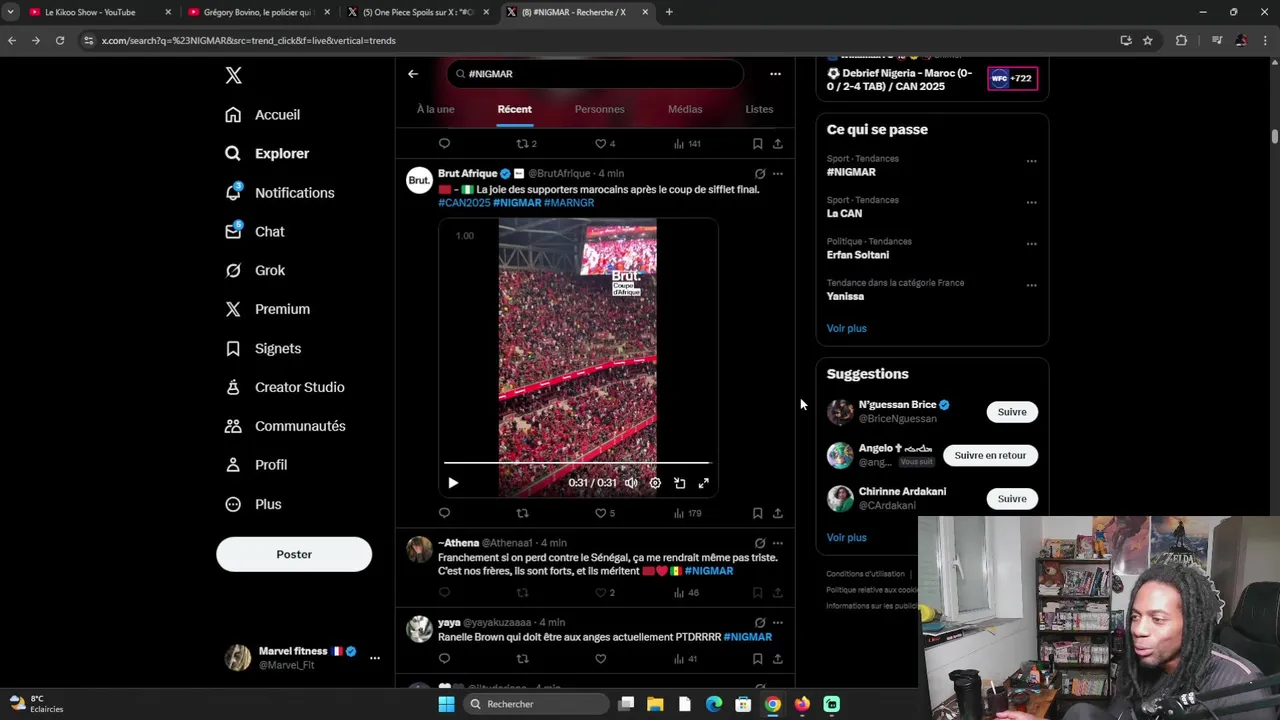Select the Récent tab
Image resolution: width=1280 pixels, height=720 pixels.
click(x=515, y=109)
